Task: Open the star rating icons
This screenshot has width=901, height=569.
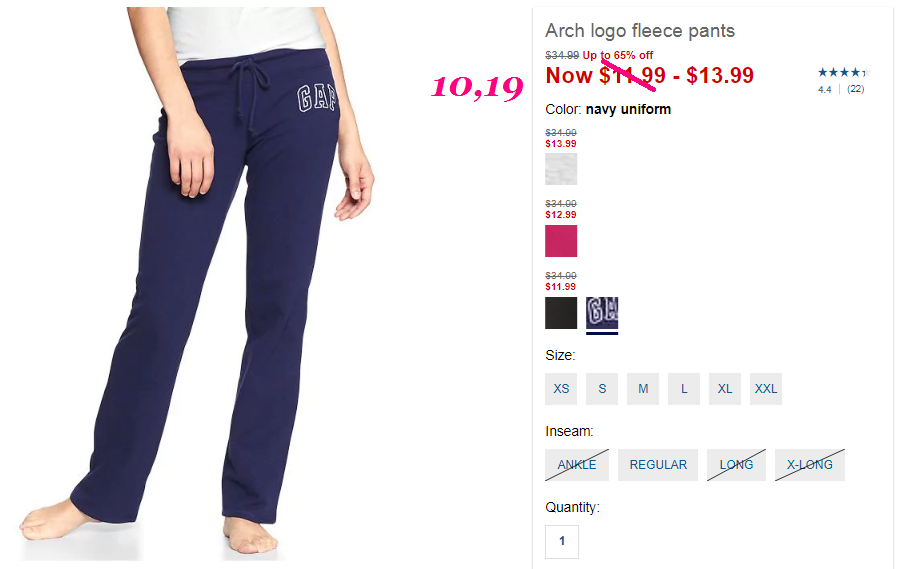Action: click(x=844, y=72)
